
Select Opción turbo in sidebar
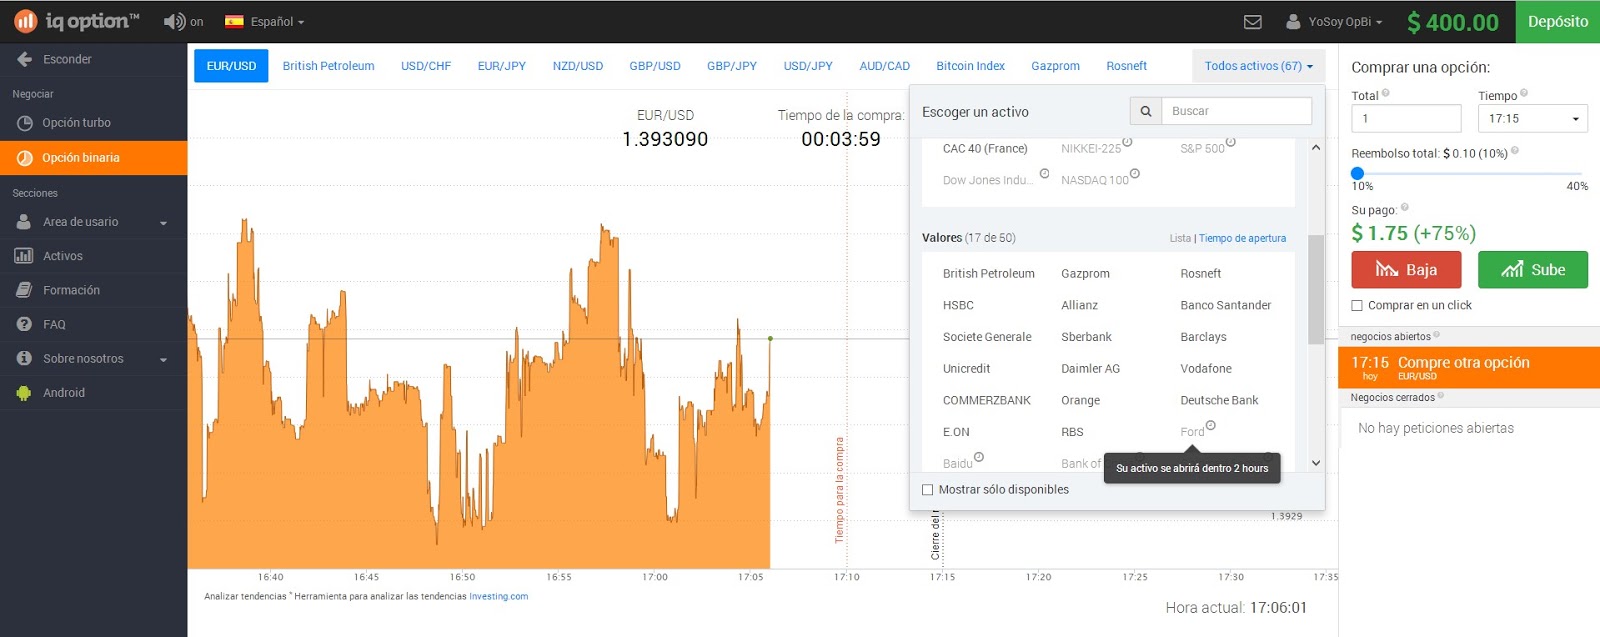tap(93, 123)
